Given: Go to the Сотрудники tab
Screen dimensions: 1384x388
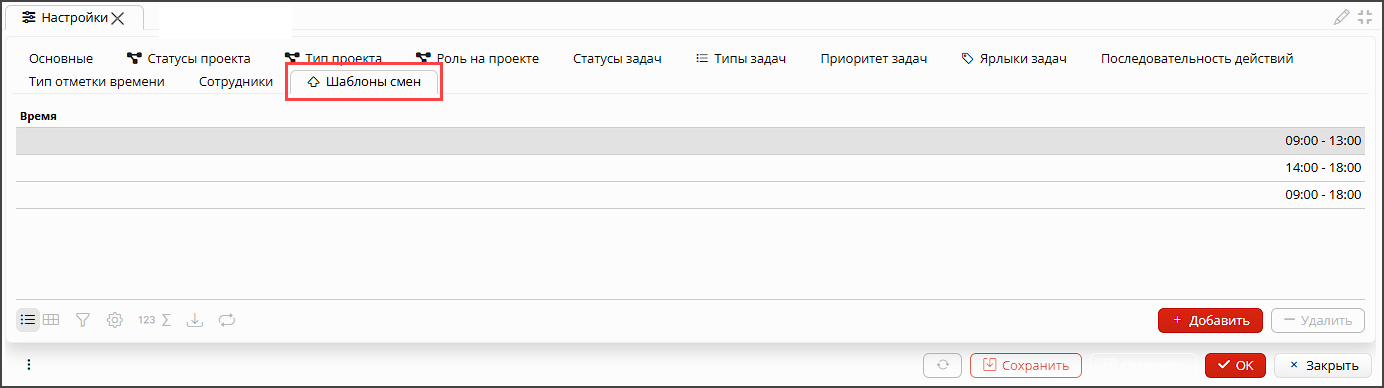Looking at the screenshot, I should (236, 82).
